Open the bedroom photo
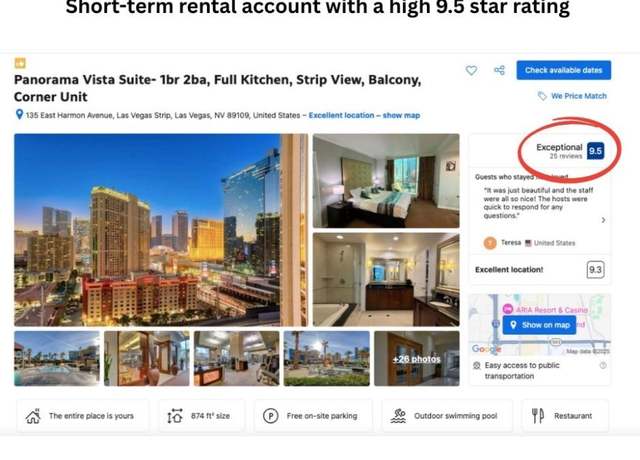Screen dimensions: 640x460 [x=386, y=181]
